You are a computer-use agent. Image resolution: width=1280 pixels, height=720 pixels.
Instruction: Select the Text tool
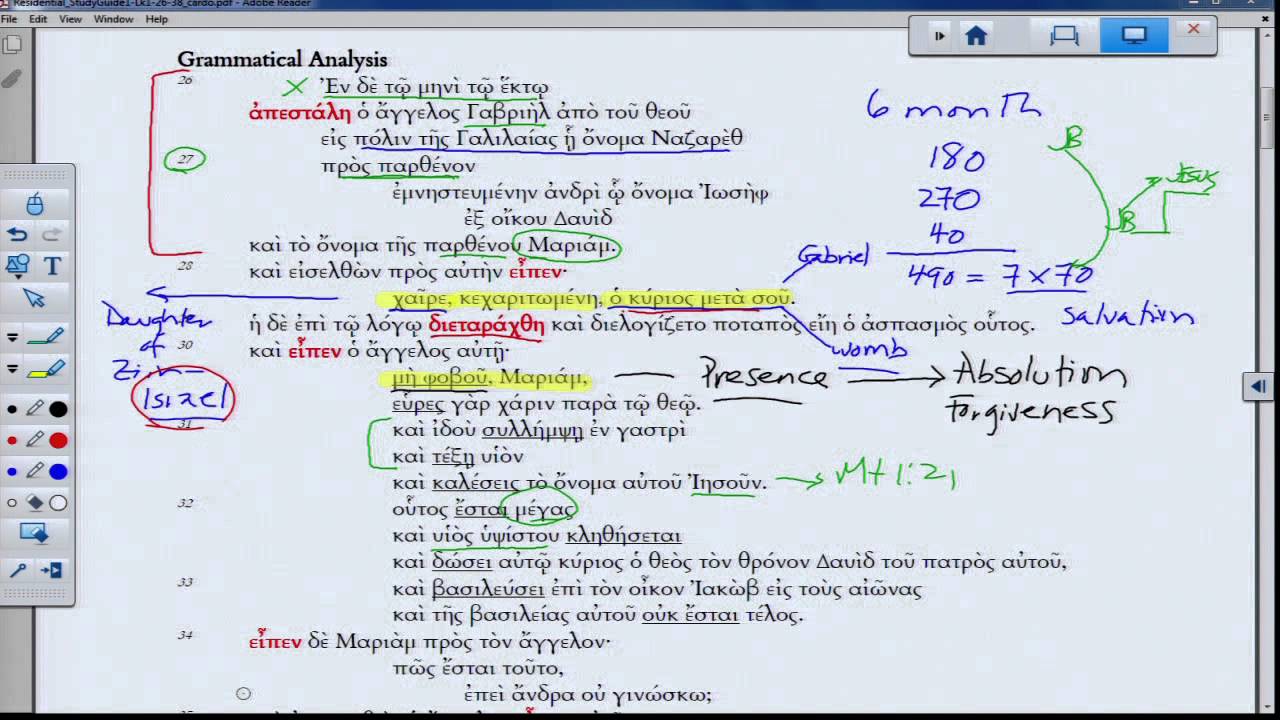[x=52, y=266]
